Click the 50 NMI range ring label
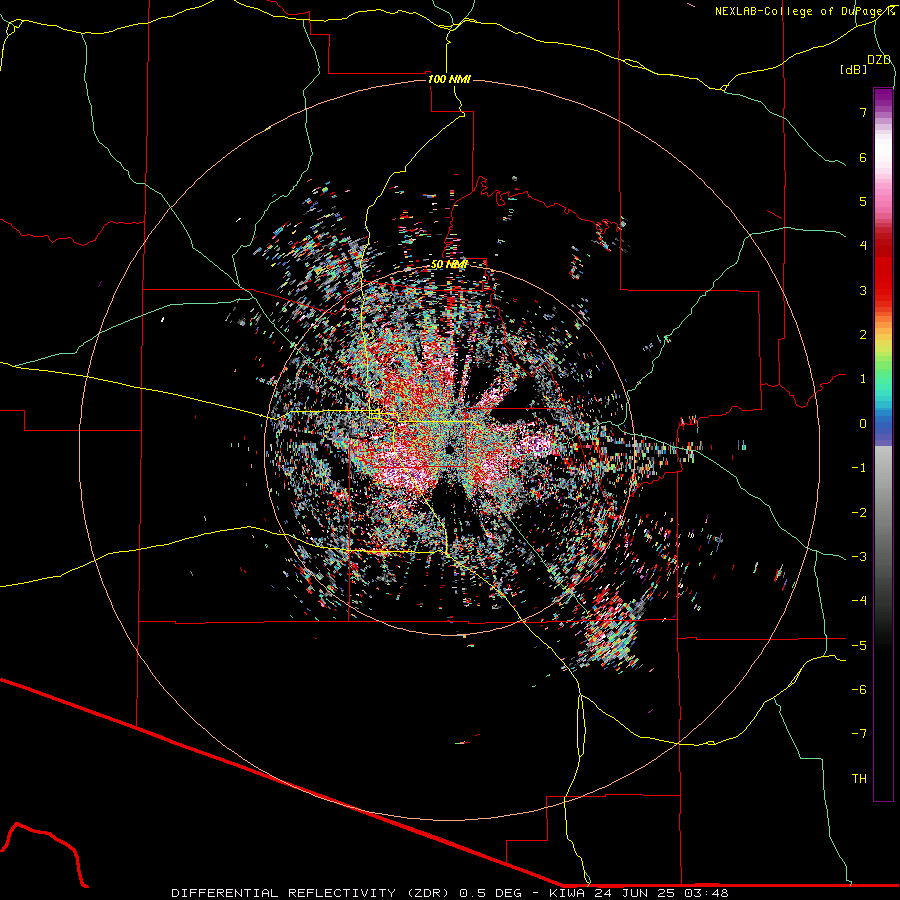The image size is (900, 900). click(449, 264)
